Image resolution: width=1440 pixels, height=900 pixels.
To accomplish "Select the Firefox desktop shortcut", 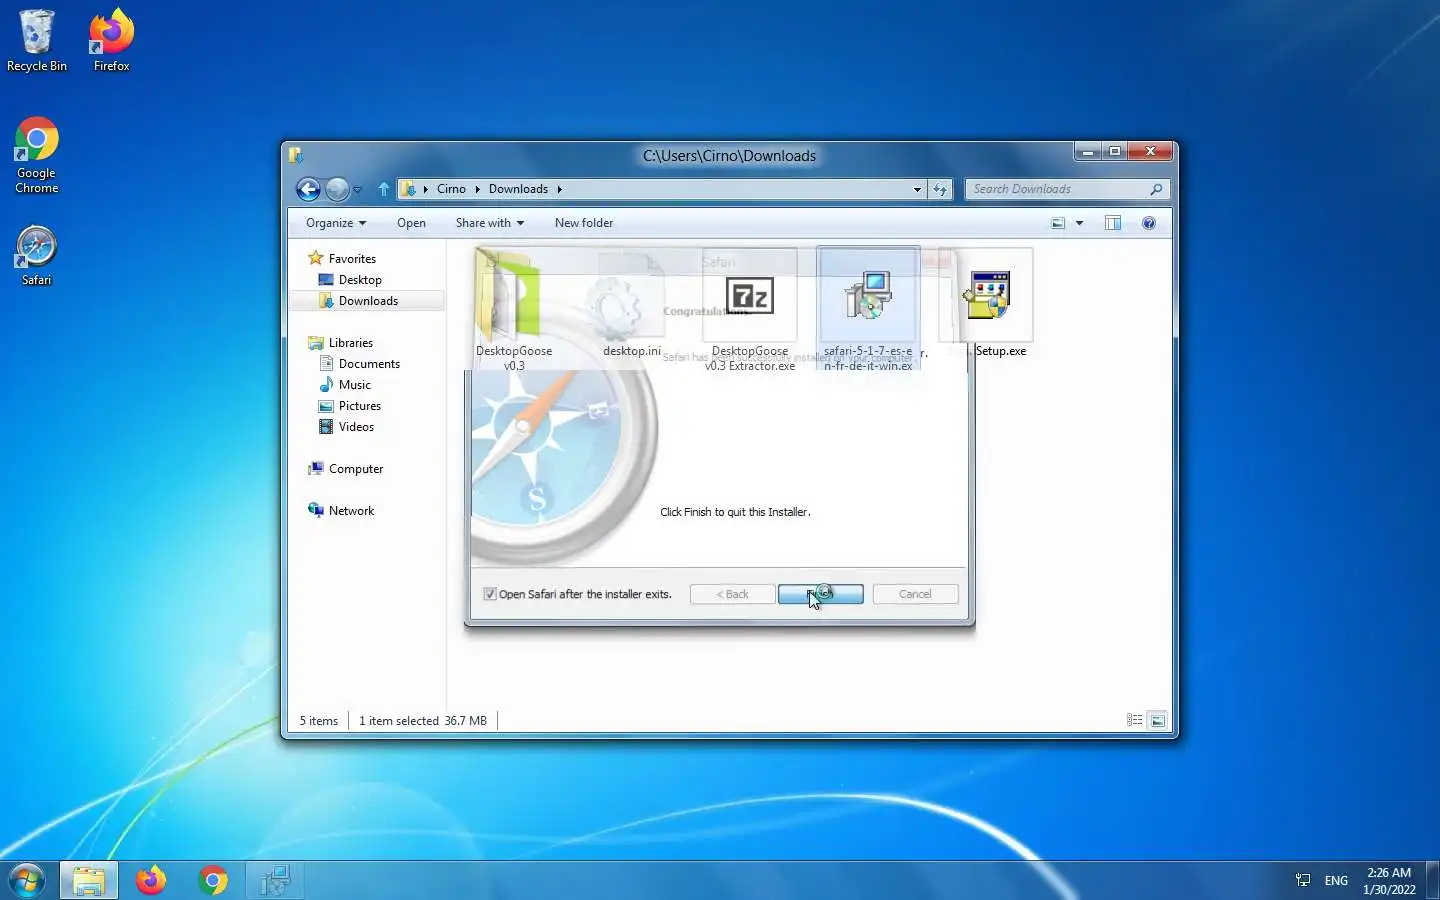I will (x=111, y=41).
